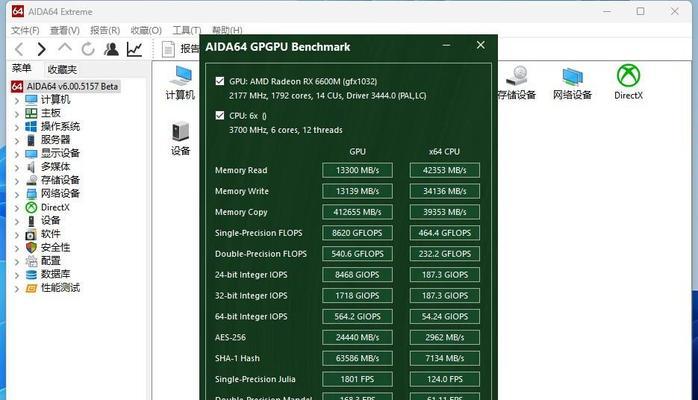Open the 存储设备 icon in main pane
The width and height of the screenshot is (698, 400).
pyautogui.click(x=516, y=83)
